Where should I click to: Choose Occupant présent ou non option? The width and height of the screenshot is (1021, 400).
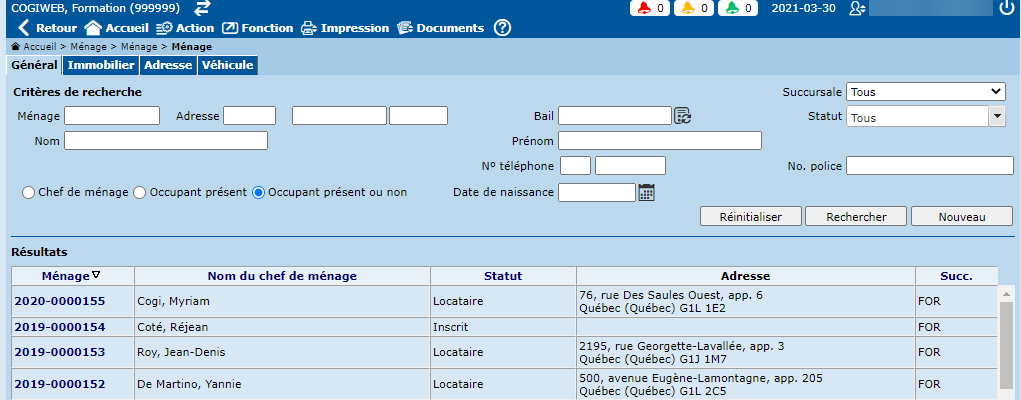pyautogui.click(x=259, y=192)
